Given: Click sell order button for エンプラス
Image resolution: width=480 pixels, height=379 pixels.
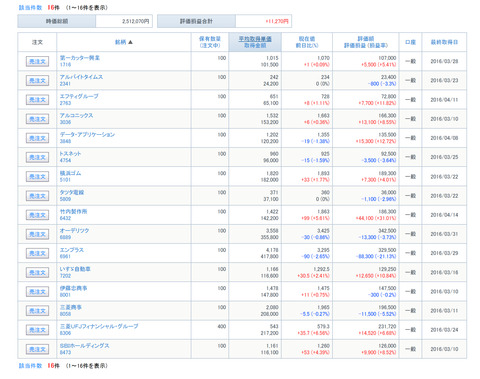Looking at the screenshot, I should (x=37, y=253).
